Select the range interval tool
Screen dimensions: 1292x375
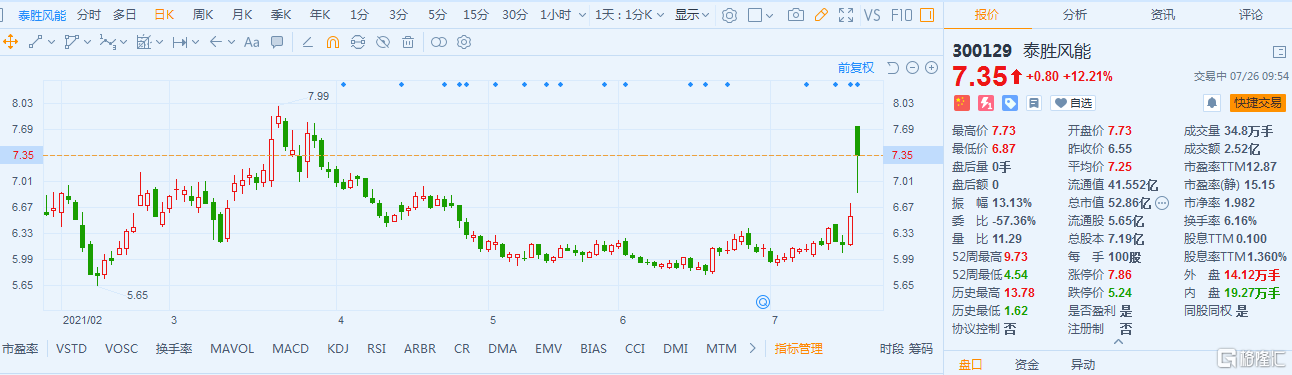180,42
